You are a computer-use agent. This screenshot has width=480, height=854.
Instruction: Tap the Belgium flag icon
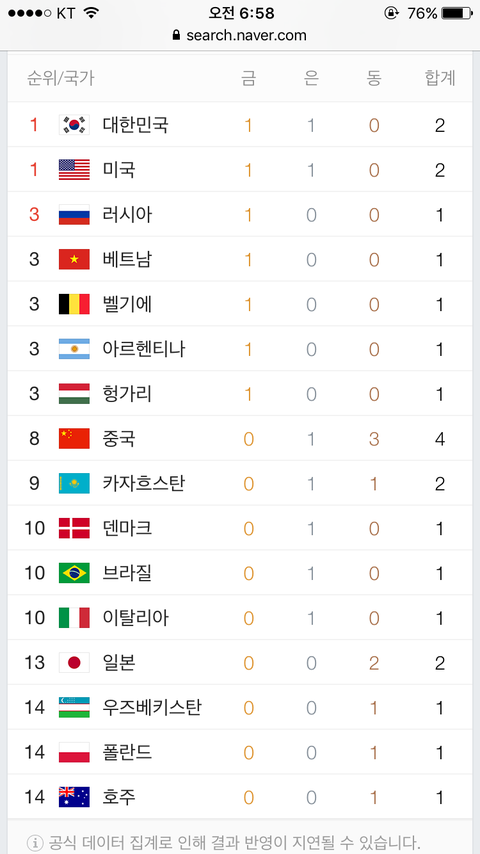(74, 304)
